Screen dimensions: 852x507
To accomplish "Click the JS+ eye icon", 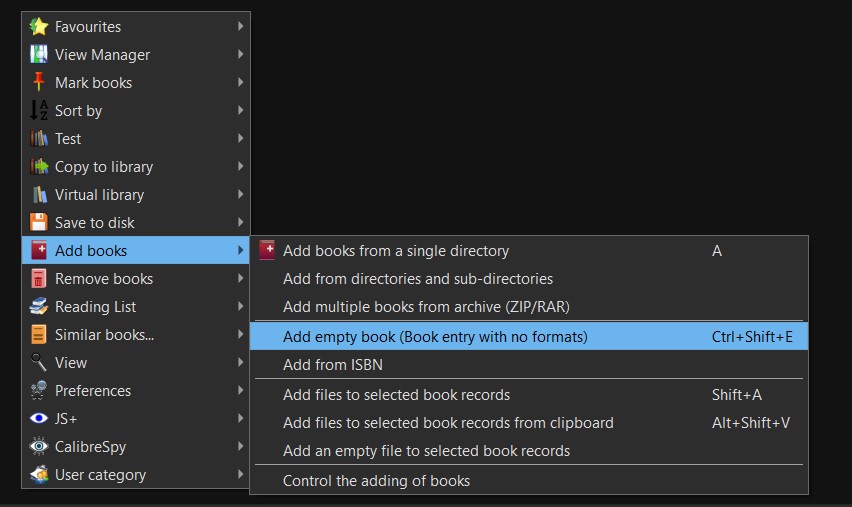I will (x=39, y=419).
